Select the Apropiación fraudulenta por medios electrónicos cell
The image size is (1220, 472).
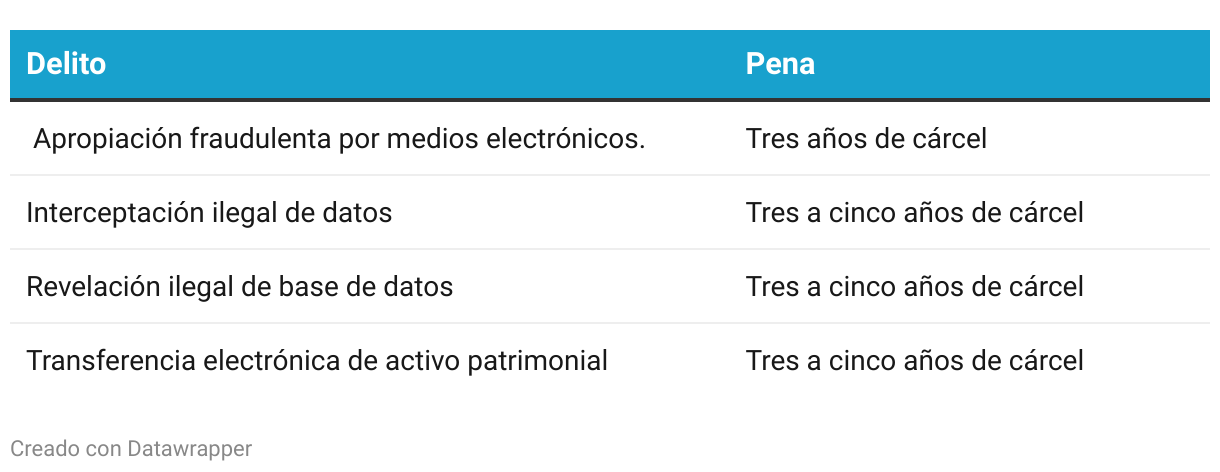(x=338, y=139)
